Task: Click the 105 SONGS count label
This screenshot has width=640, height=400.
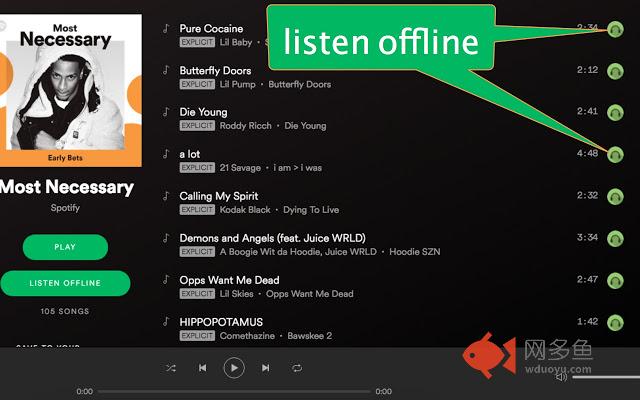Action: [x=65, y=311]
